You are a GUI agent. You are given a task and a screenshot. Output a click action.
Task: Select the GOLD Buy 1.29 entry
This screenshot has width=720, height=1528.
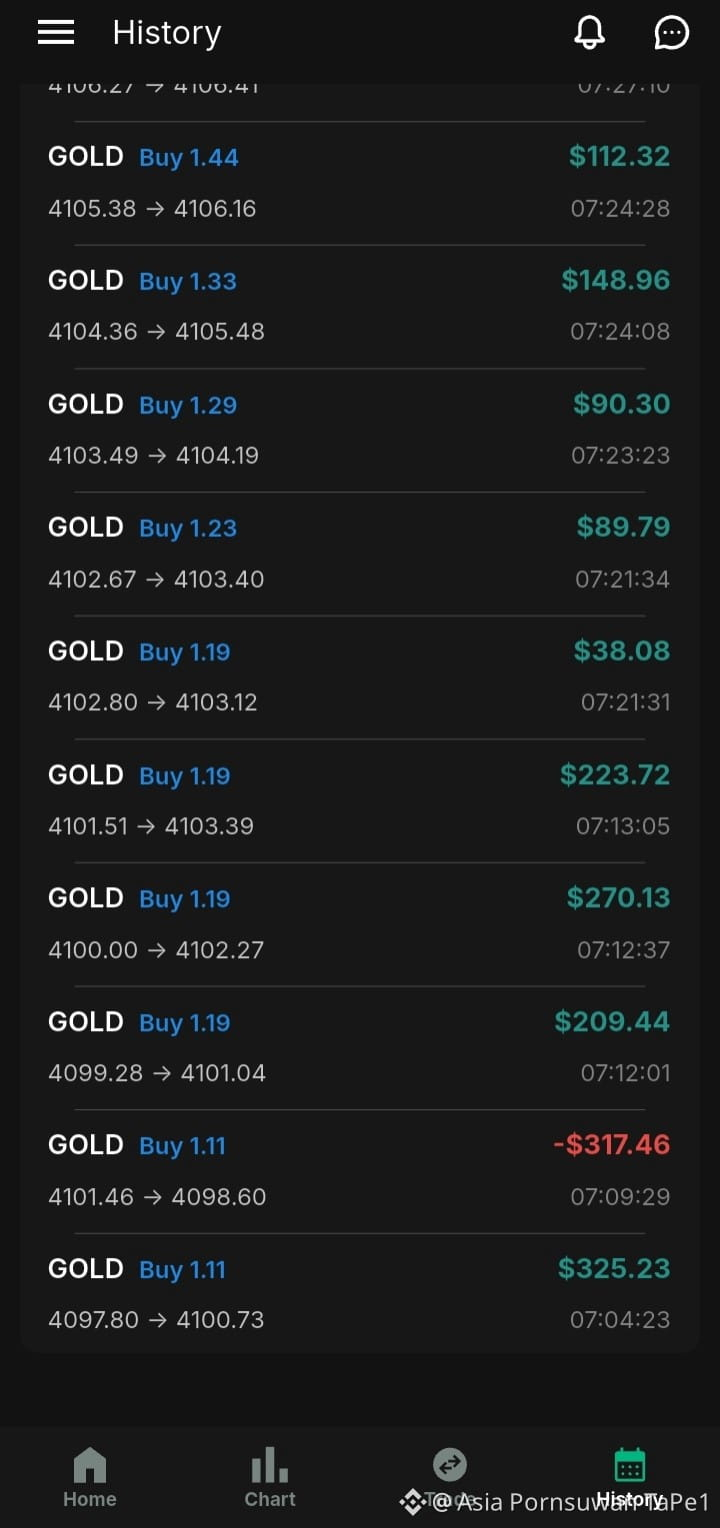click(359, 430)
